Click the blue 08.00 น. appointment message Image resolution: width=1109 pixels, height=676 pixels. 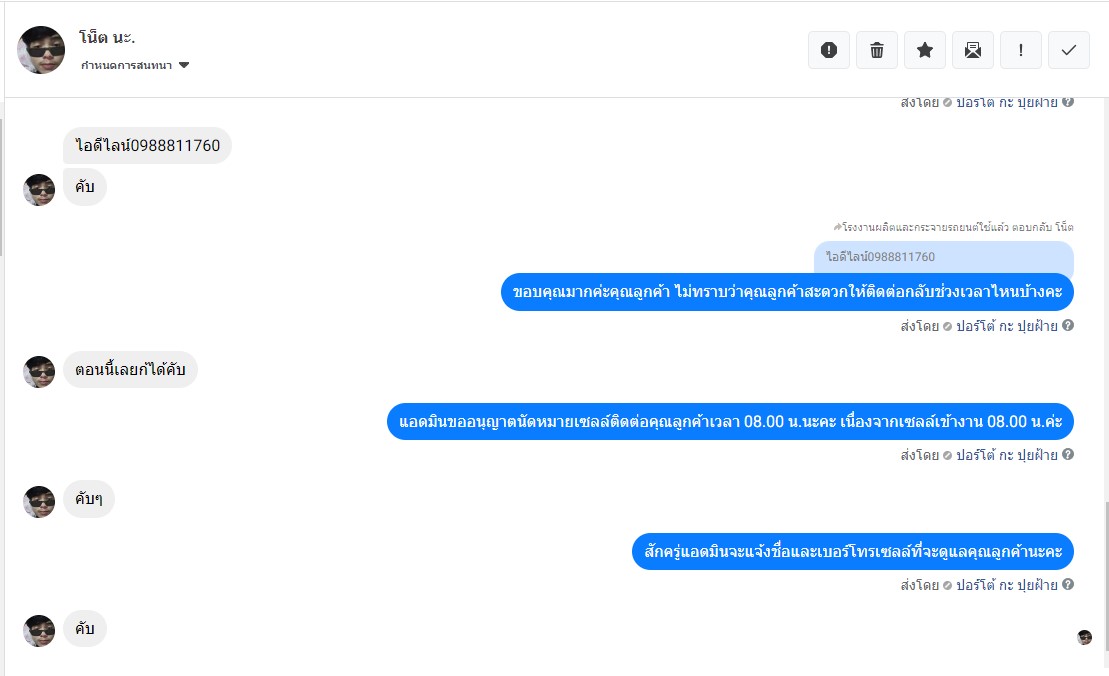tap(730, 421)
